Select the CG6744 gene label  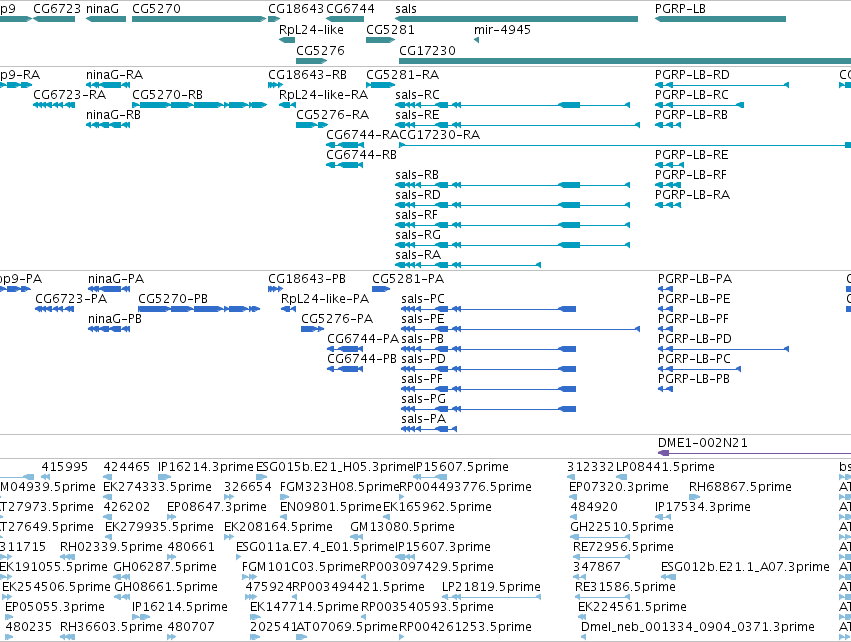350,9
